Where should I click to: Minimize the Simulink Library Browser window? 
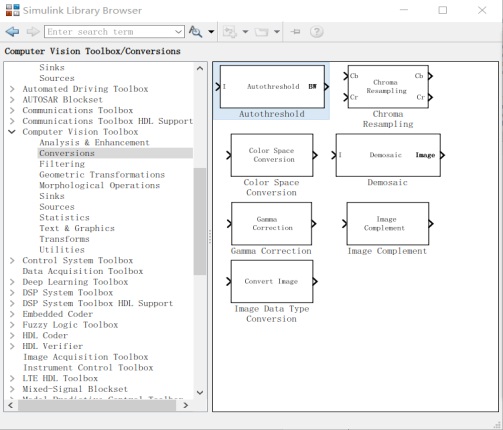click(404, 10)
